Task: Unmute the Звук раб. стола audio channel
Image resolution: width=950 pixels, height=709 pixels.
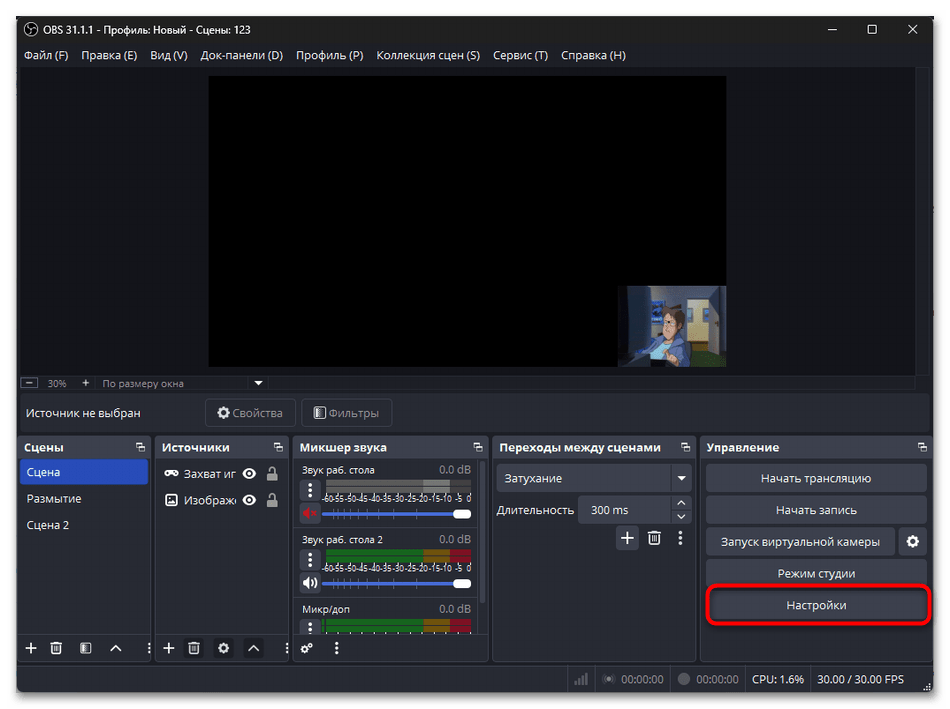Action: [x=310, y=513]
